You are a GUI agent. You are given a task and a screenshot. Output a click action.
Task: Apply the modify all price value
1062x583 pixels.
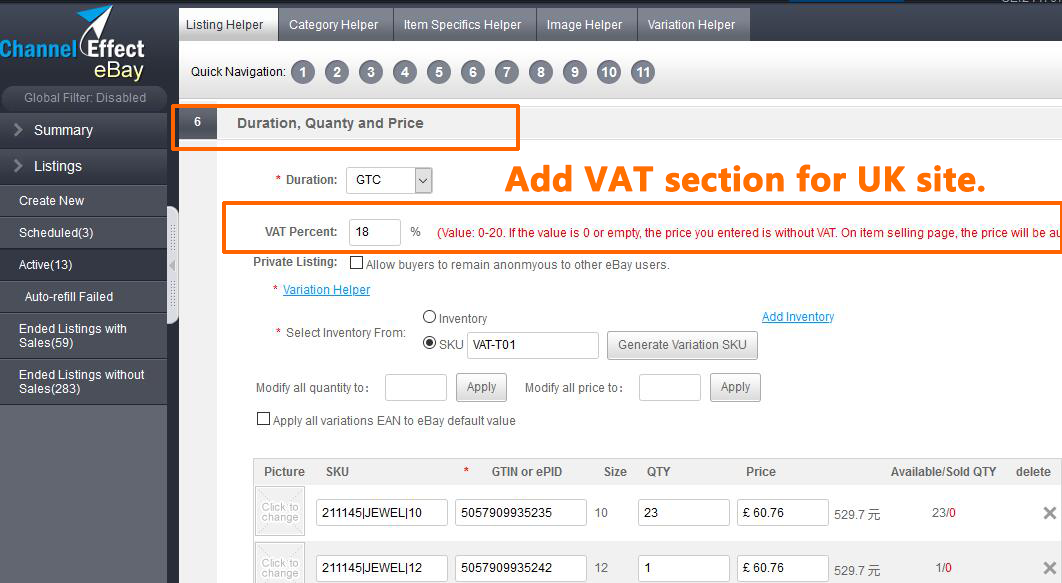pos(736,387)
